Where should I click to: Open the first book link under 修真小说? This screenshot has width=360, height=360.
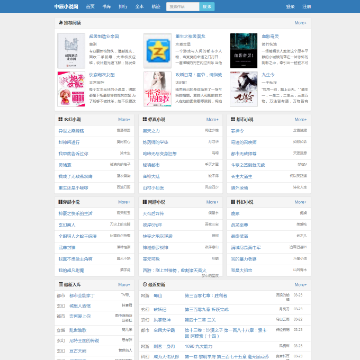pyautogui.click(x=151, y=131)
